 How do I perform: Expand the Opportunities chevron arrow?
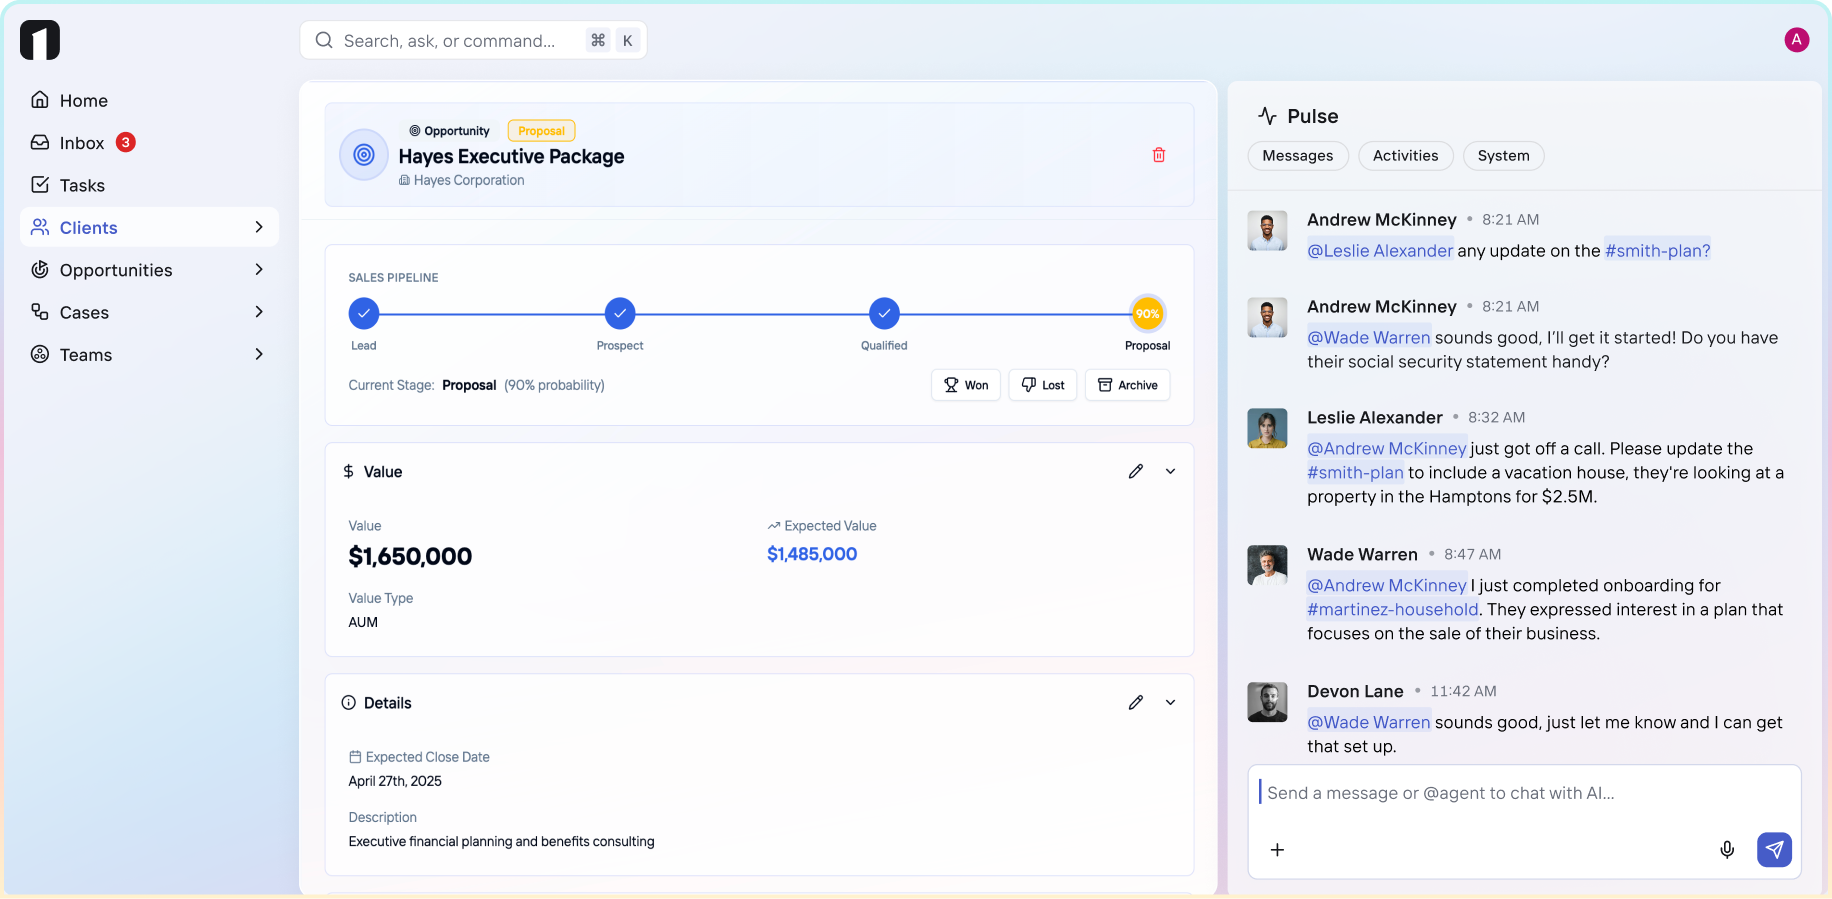[x=259, y=270]
